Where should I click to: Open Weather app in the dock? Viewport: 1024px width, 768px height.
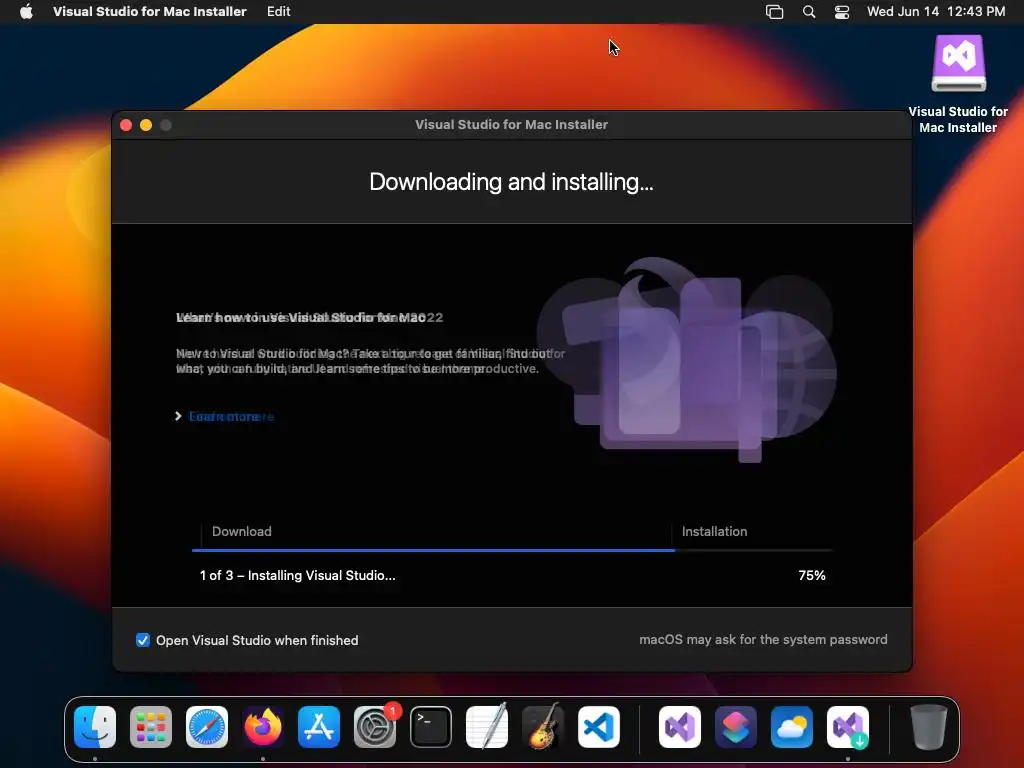[792, 727]
